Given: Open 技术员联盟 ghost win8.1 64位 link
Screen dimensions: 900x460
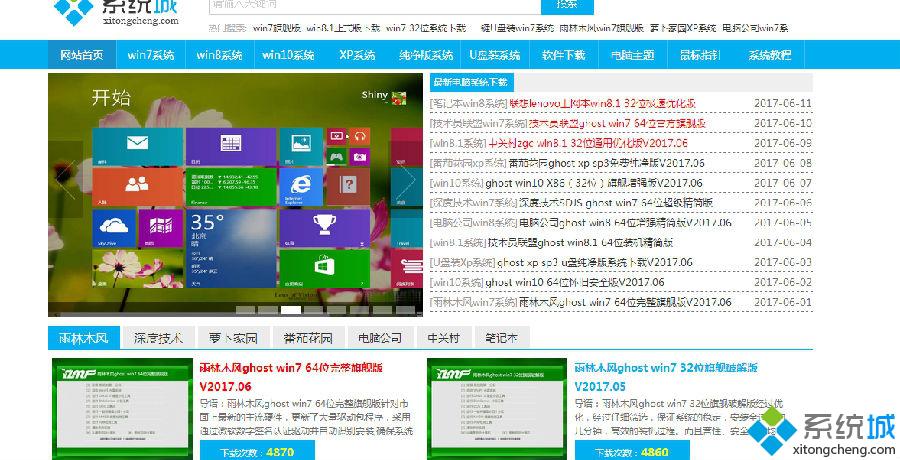Looking at the screenshot, I should tap(580, 242).
